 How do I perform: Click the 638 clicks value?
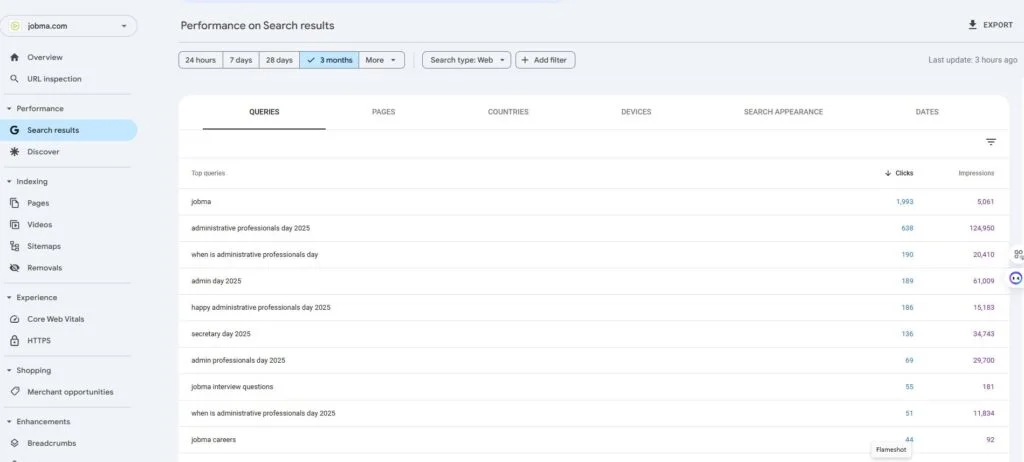tap(907, 229)
